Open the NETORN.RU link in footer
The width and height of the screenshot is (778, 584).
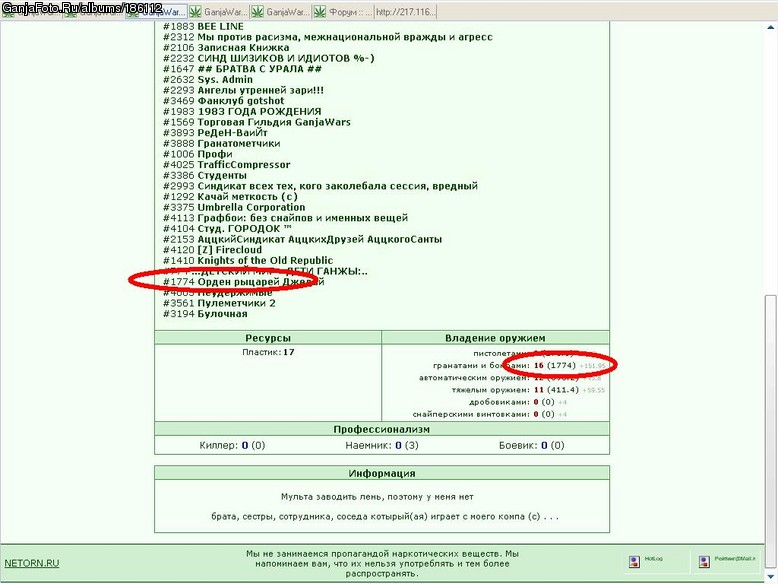(x=32, y=563)
